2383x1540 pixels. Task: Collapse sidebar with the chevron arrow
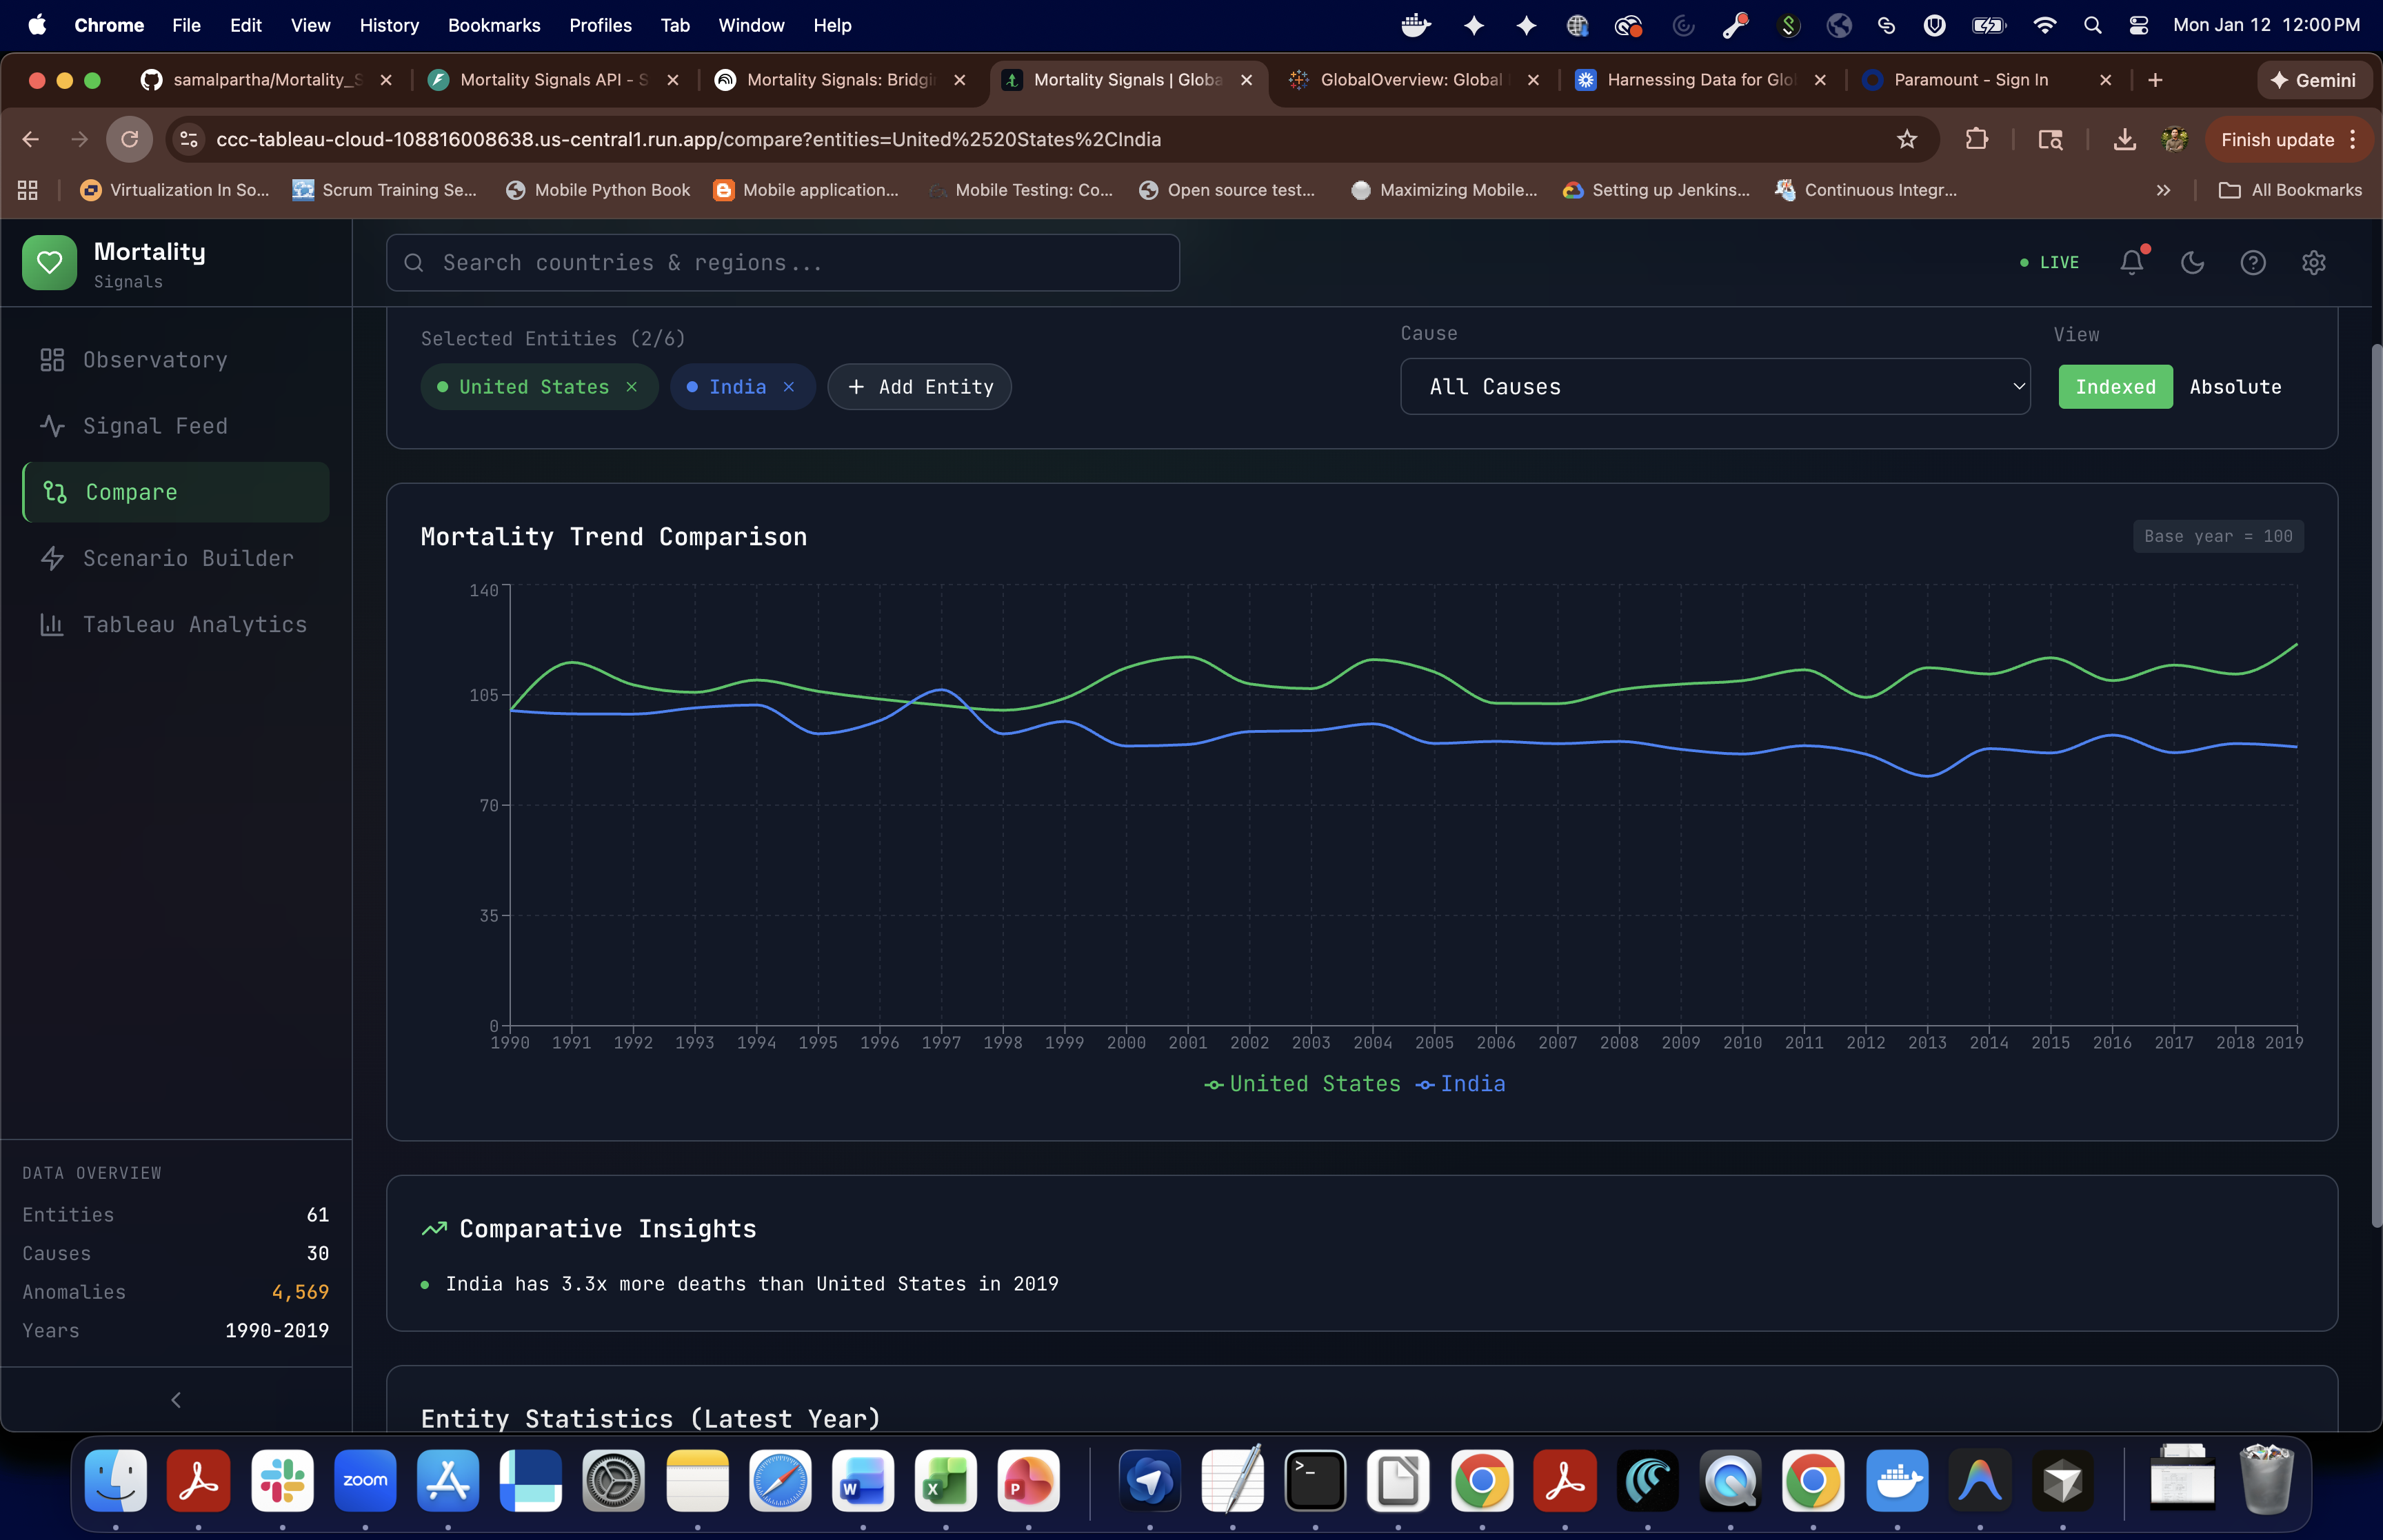pyautogui.click(x=176, y=1400)
